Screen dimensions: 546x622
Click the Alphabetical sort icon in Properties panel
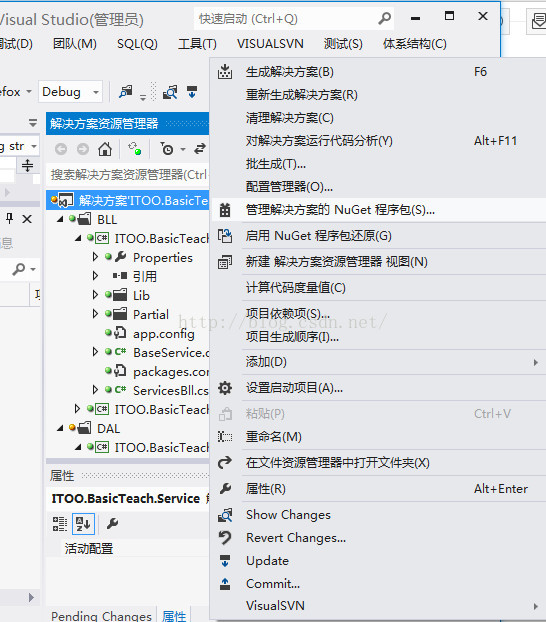pos(83,524)
